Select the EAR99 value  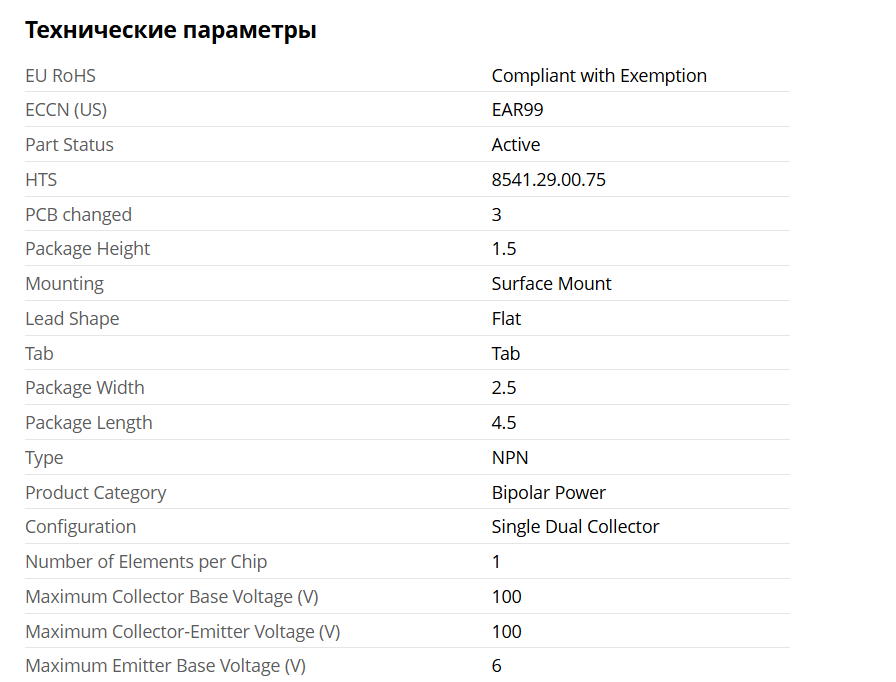[517, 110]
